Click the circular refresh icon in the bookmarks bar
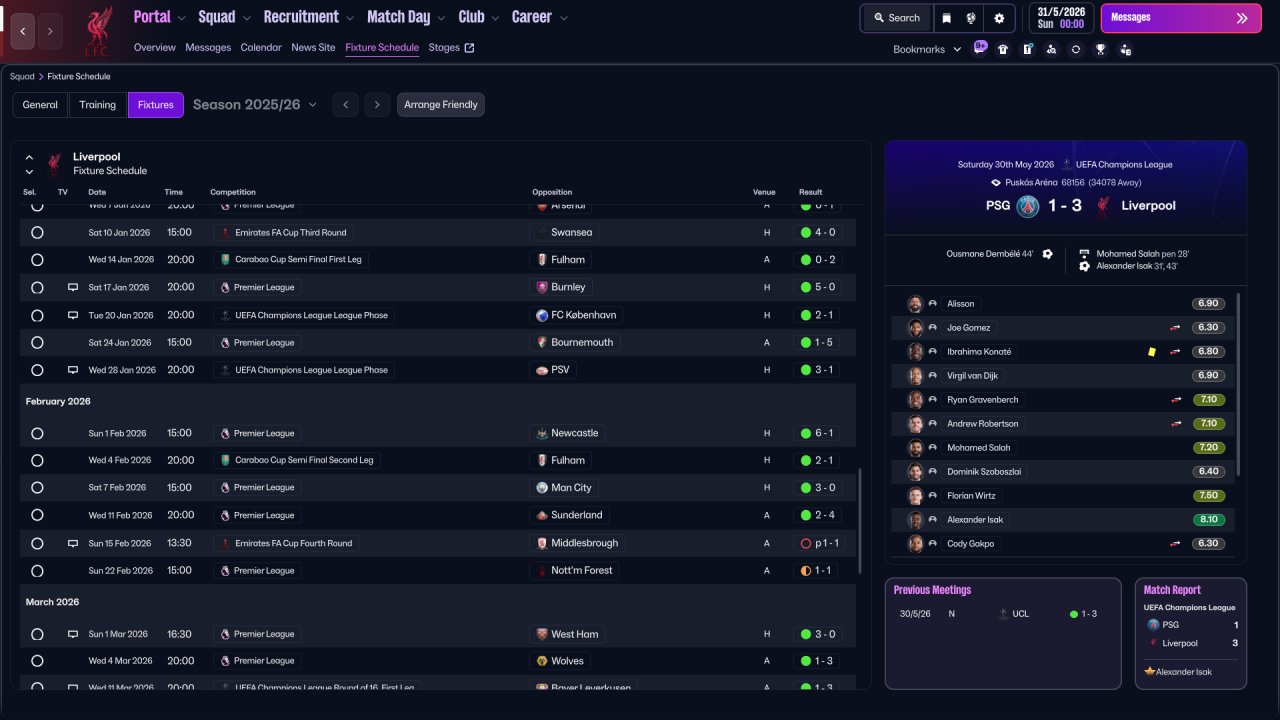The image size is (1280, 720). pos(1076,49)
